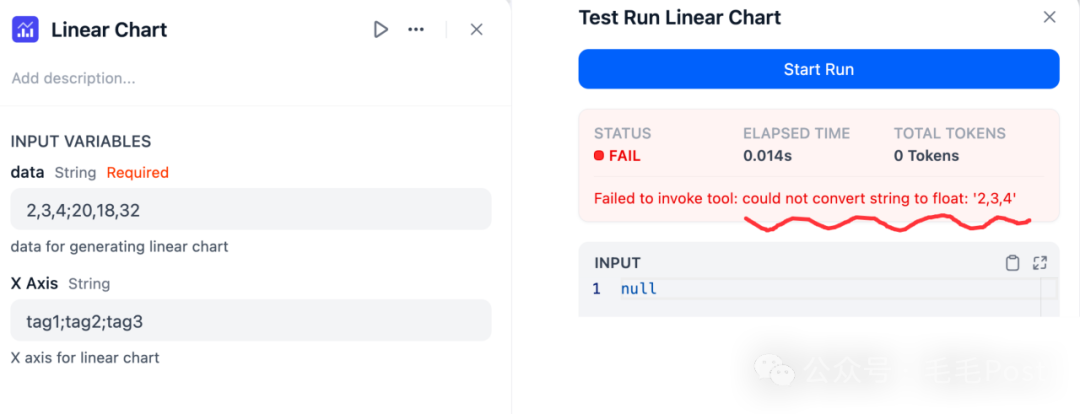Click the Test Run Linear Chart heading
1080x414 pixels.
pyautogui.click(x=680, y=17)
